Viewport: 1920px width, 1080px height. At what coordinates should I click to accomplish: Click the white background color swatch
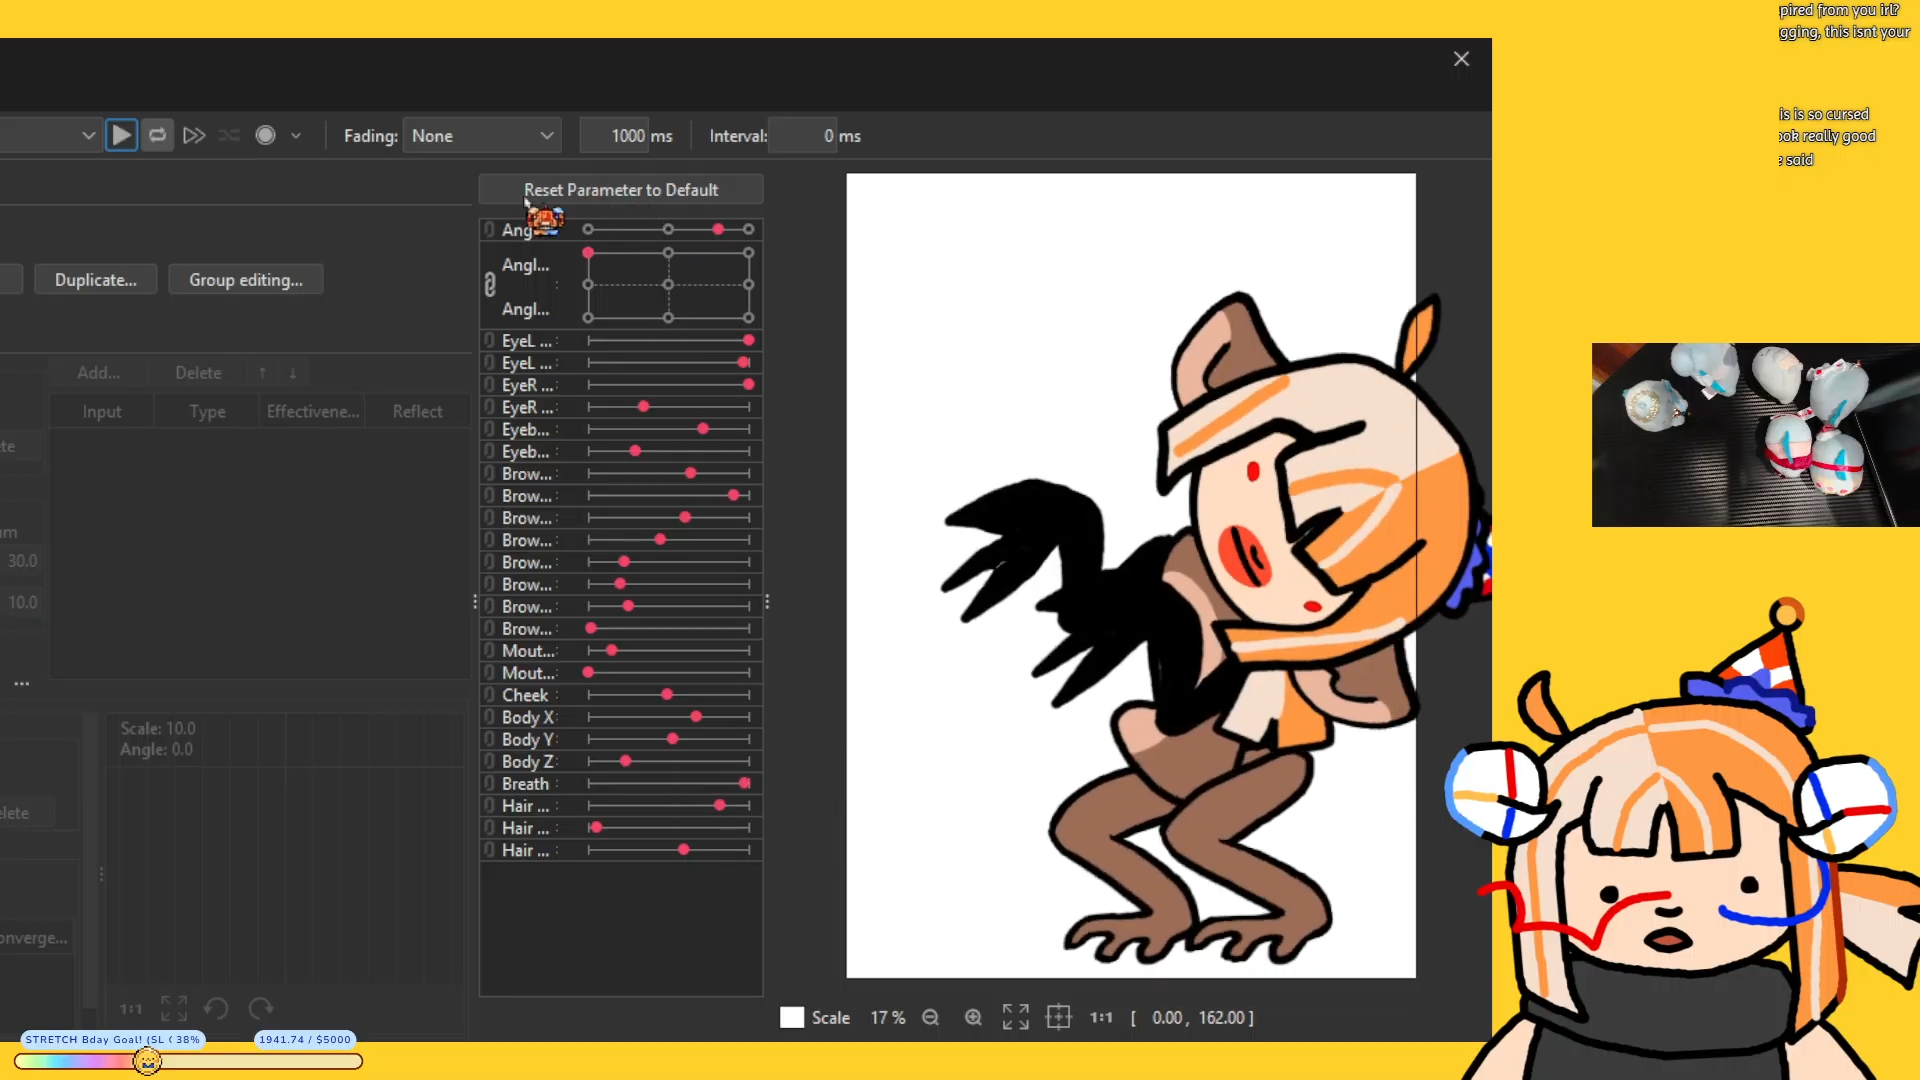pos(791,1017)
